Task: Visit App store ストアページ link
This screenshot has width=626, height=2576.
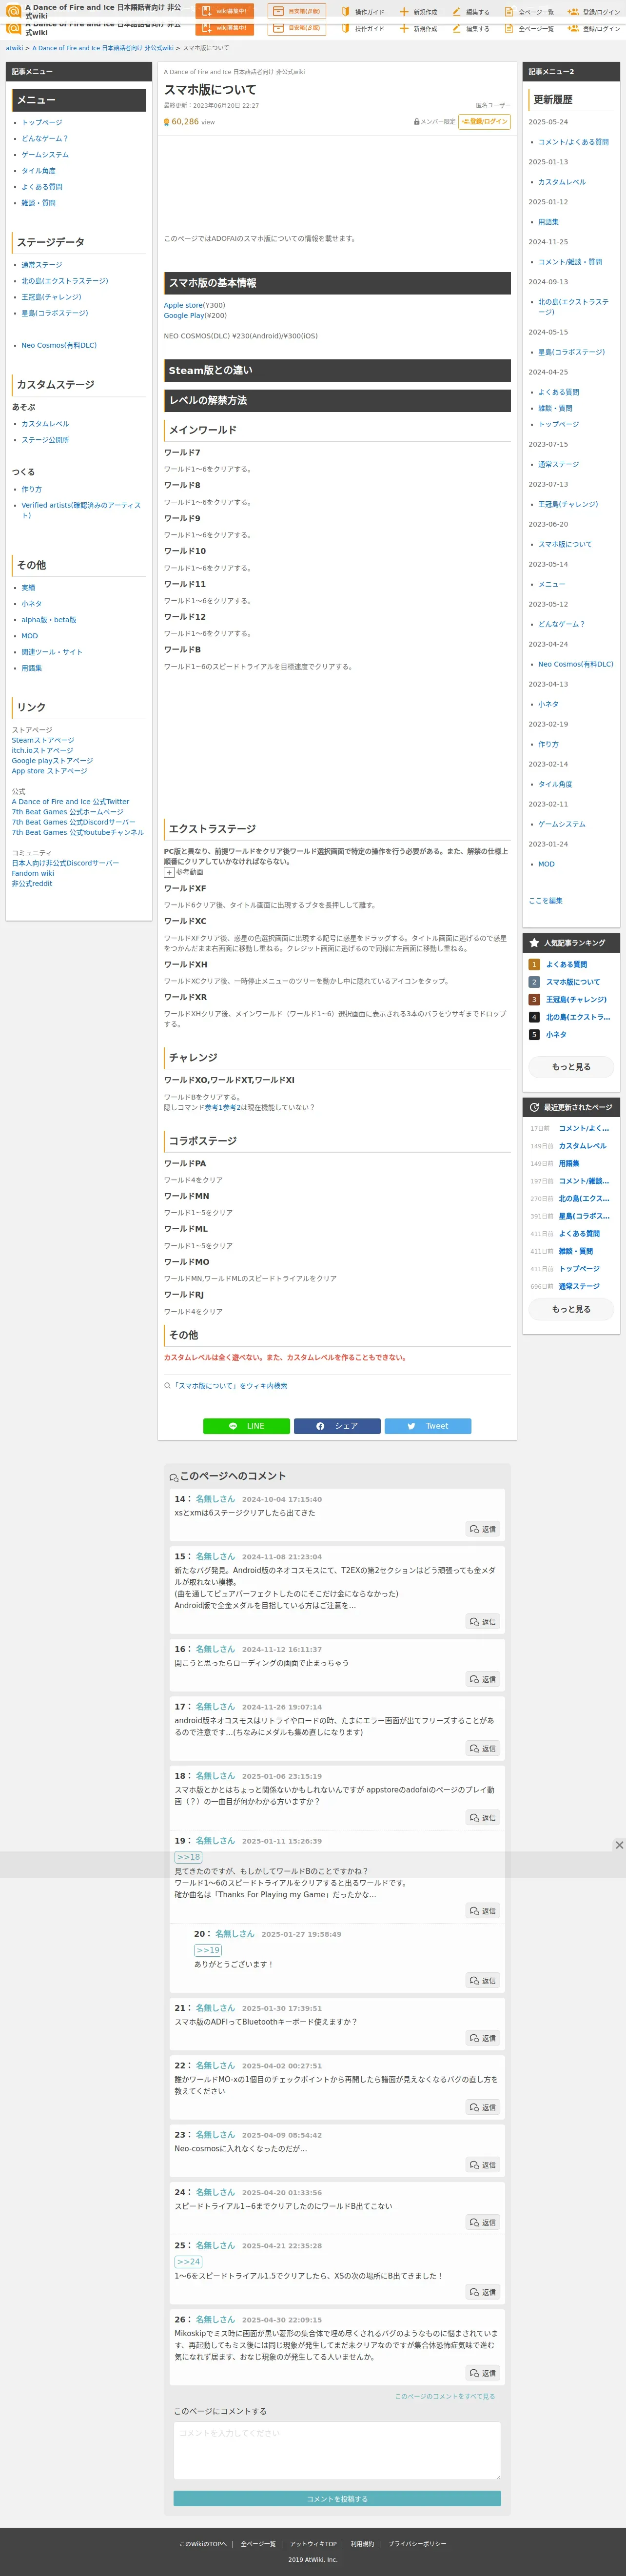Action: pos(50,771)
